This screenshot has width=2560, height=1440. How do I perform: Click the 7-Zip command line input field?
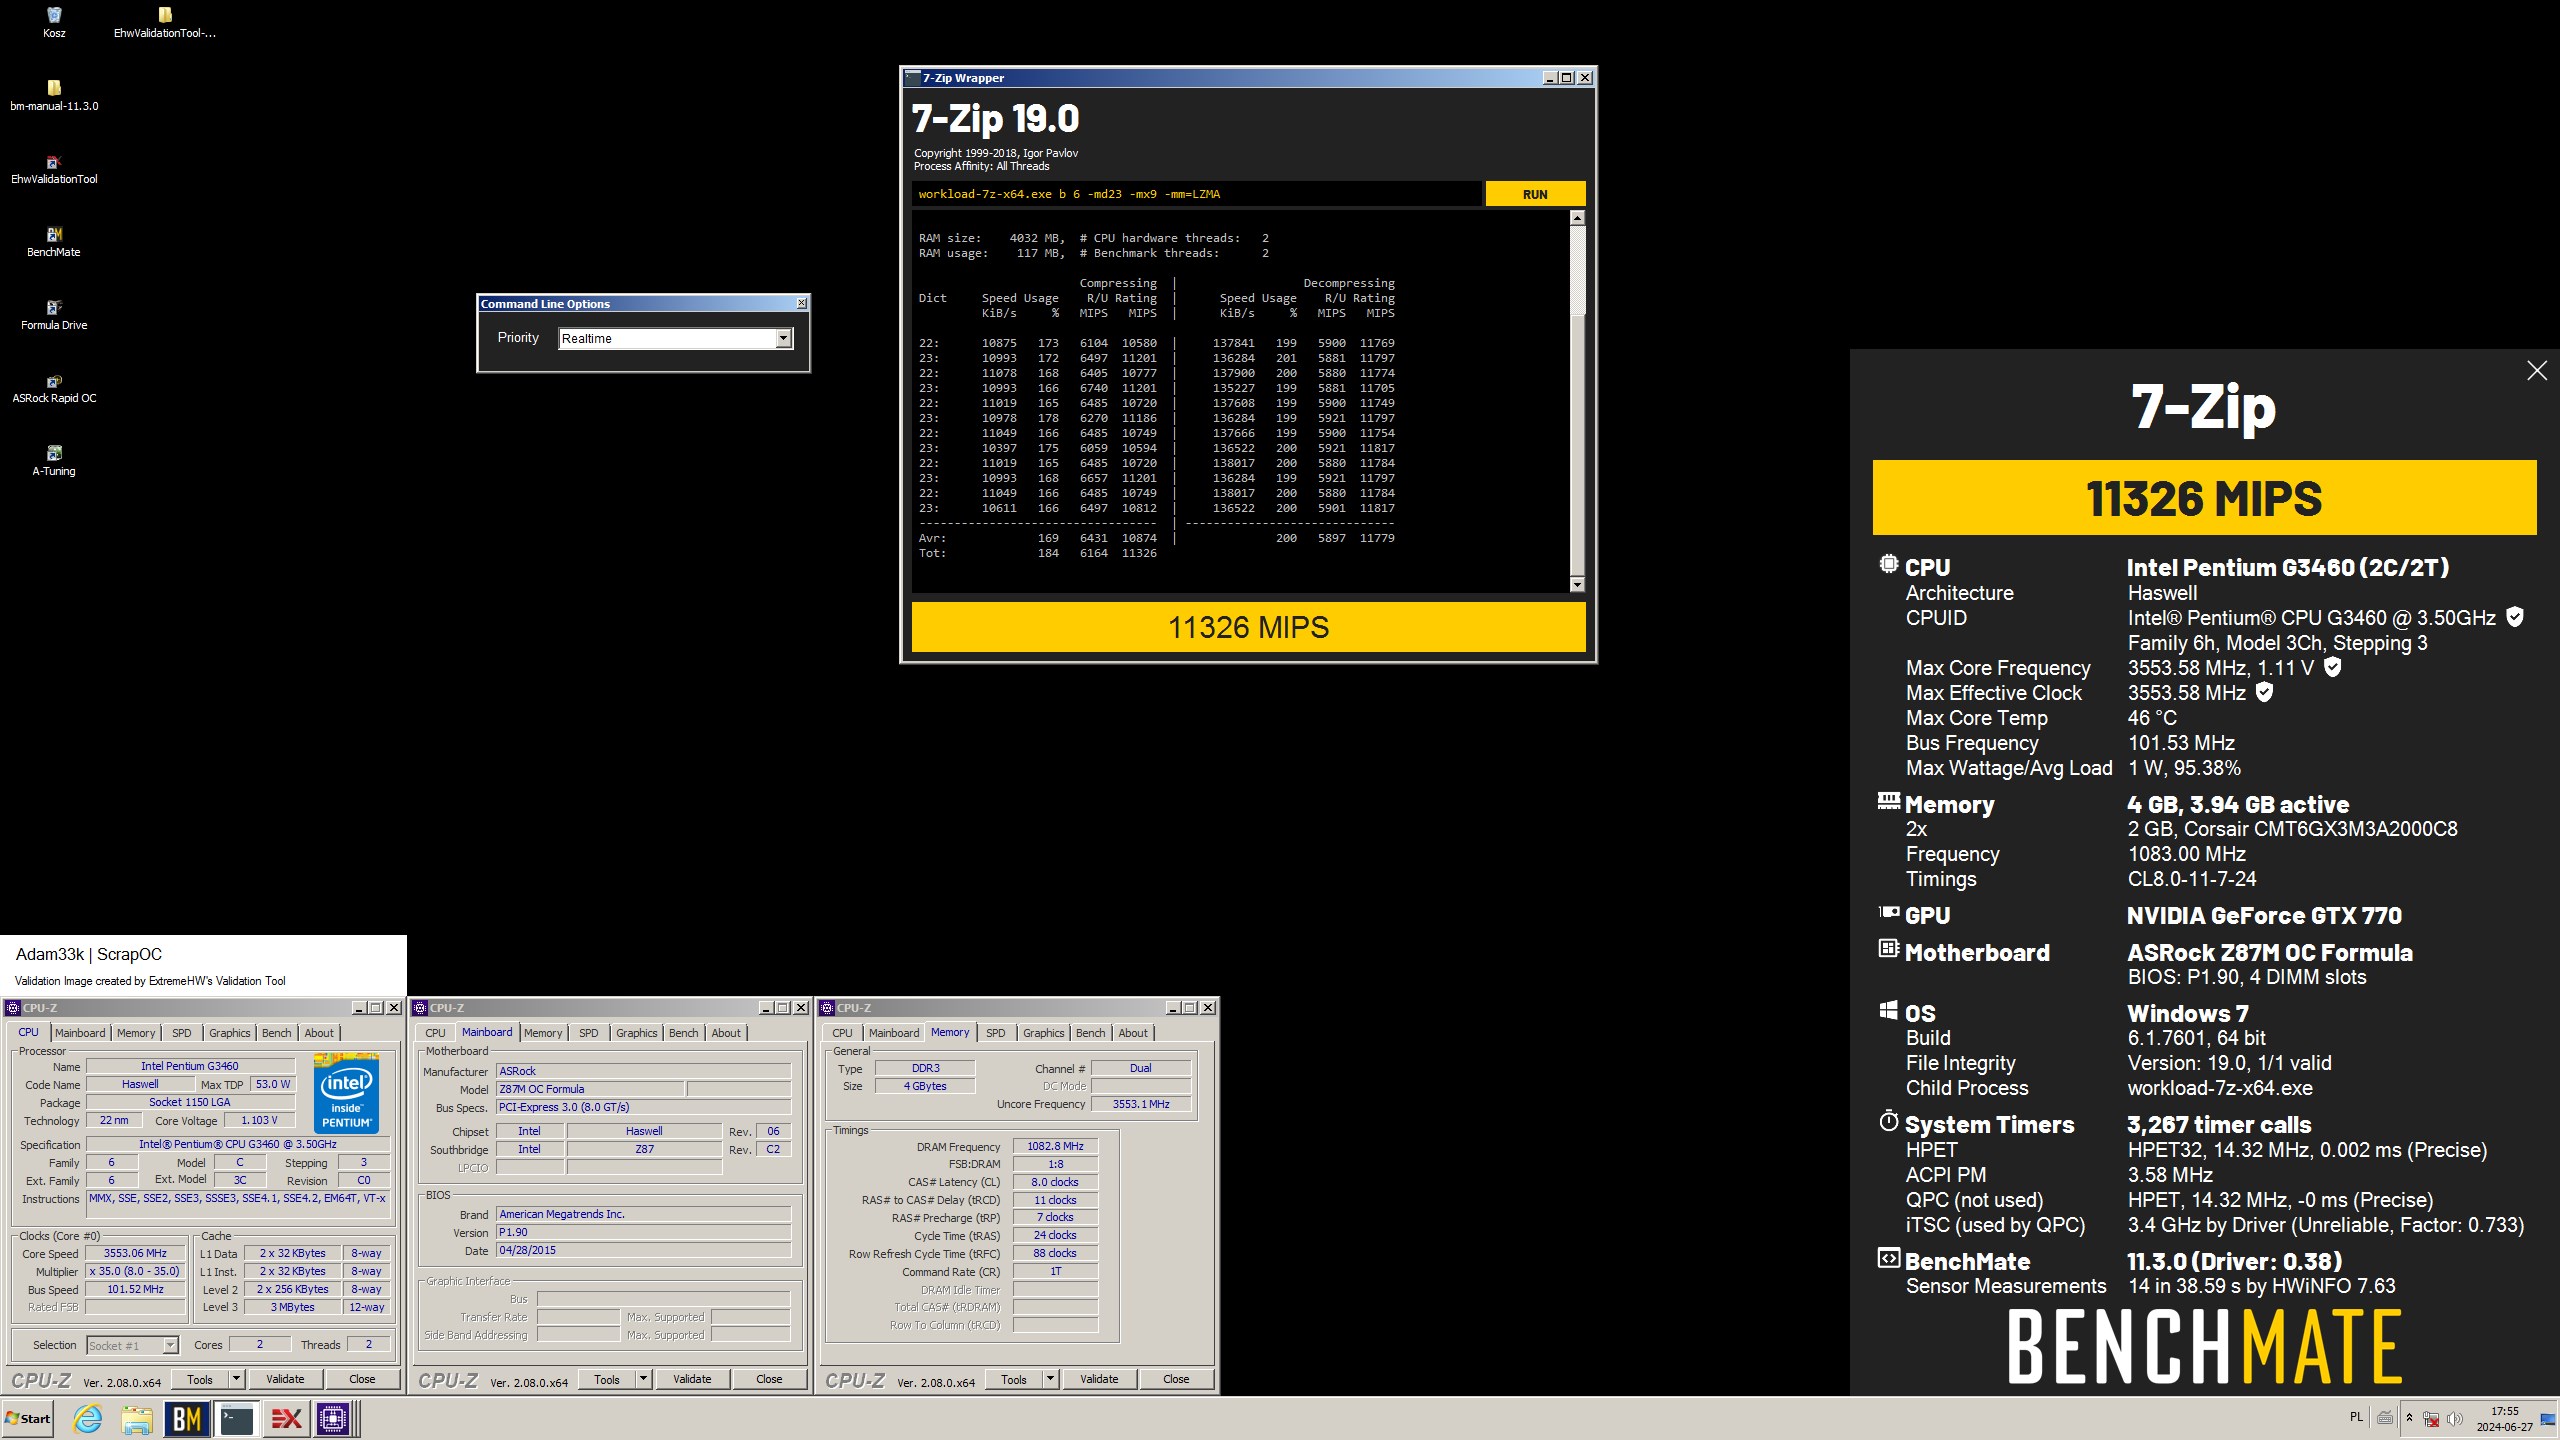(x=1196, y=194)
